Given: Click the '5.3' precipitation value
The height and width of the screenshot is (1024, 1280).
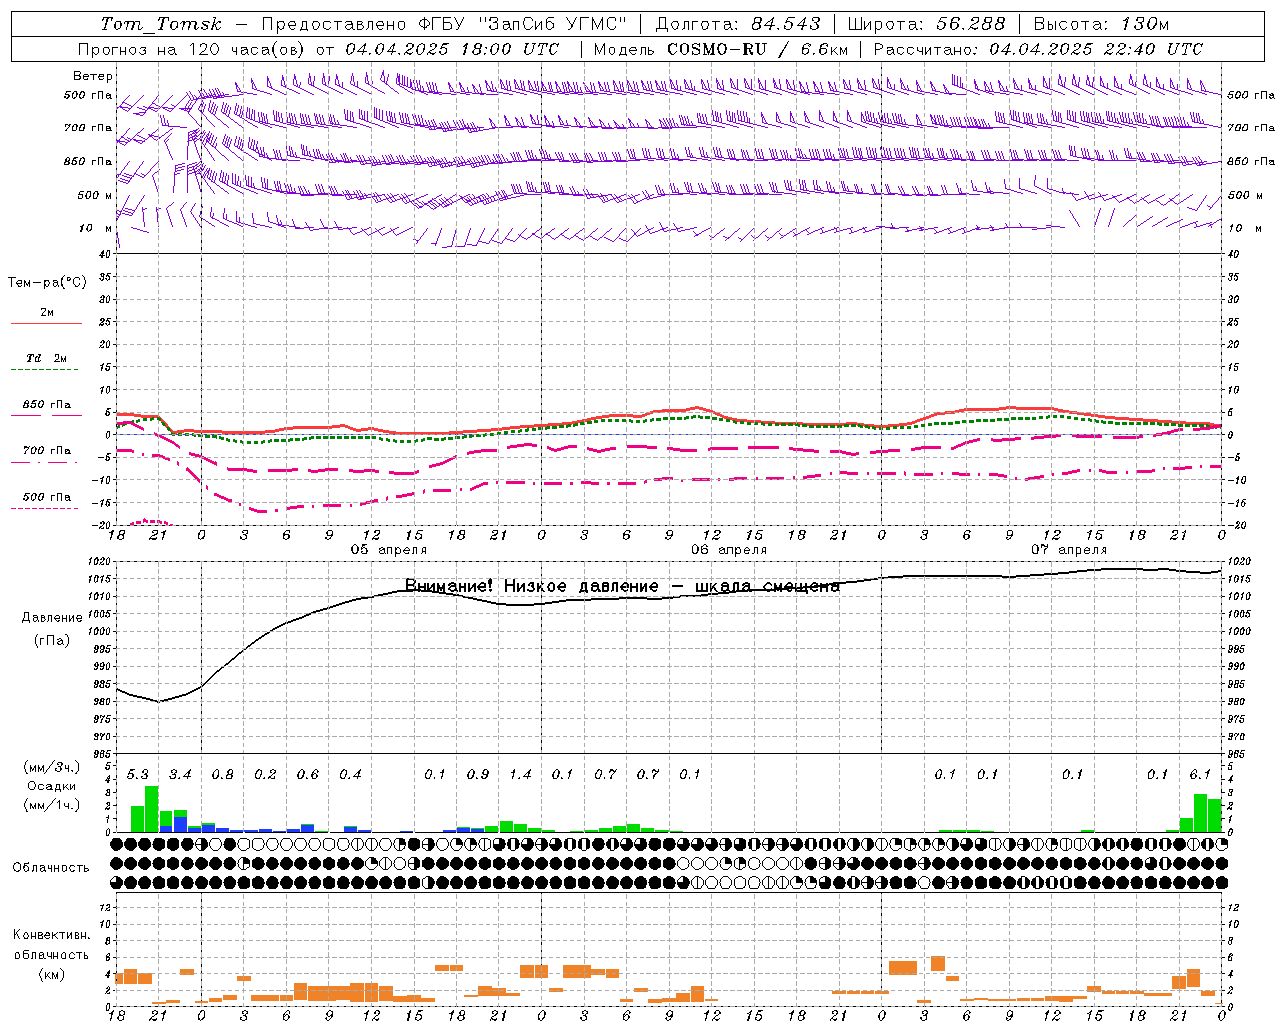Looking at the screenshot, I should (138, 774).
